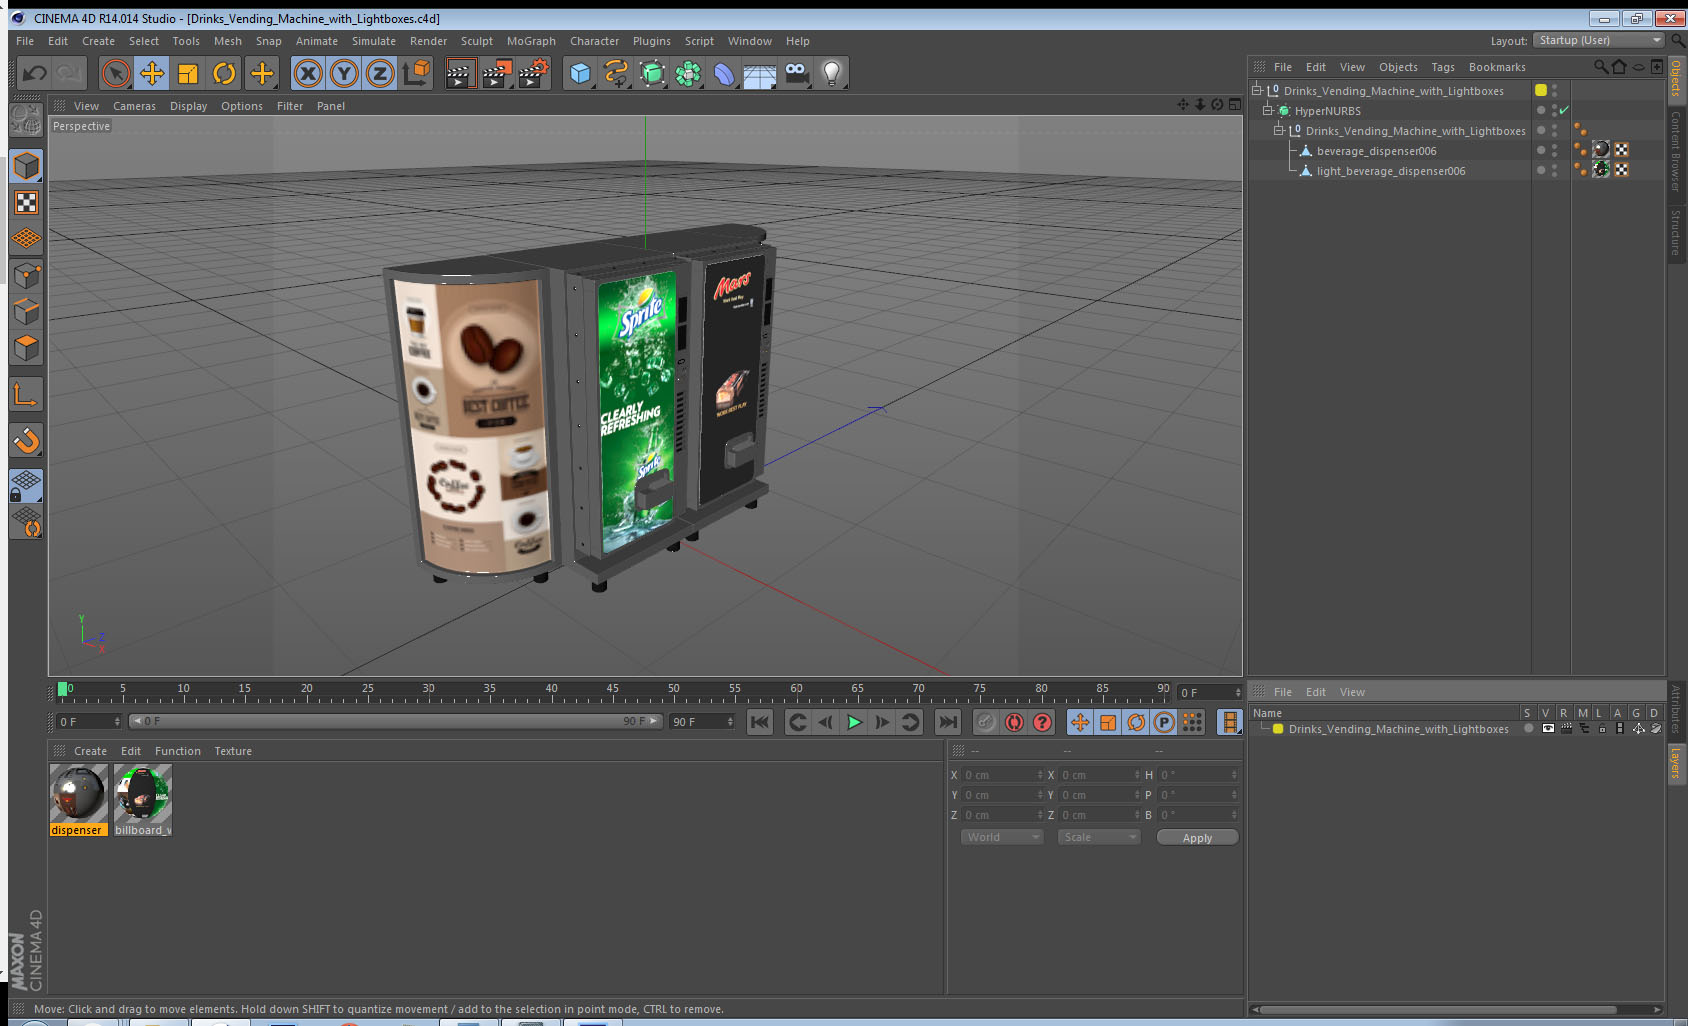
Task: Activate the Rotate tool
Action: [224, 73]
